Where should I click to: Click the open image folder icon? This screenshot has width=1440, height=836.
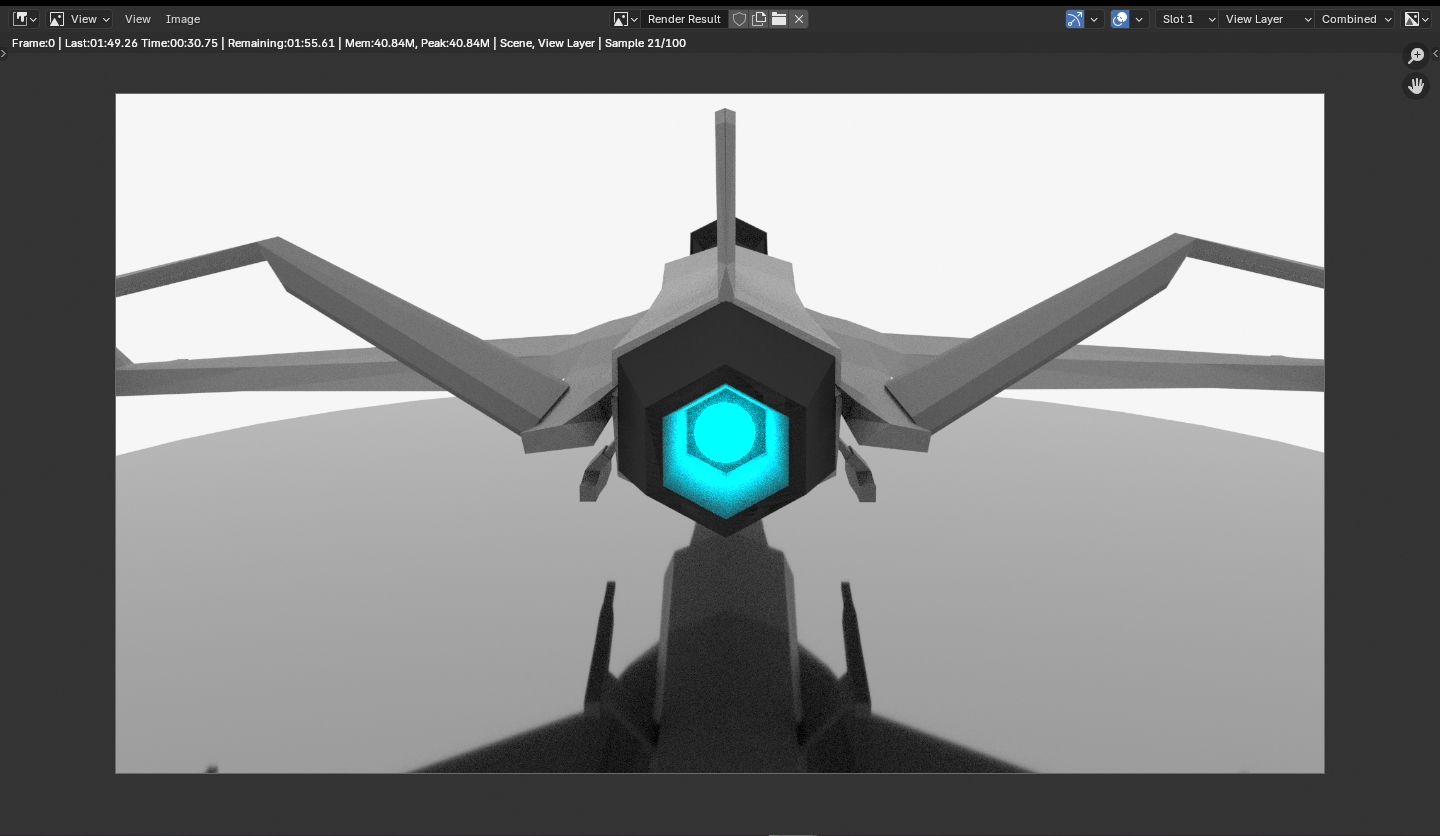click(779, 19)
